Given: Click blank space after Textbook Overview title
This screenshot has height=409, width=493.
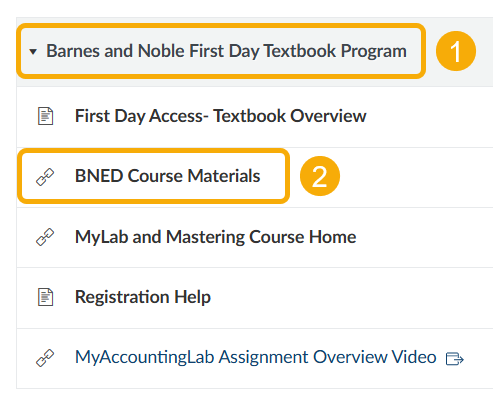Looking at the screenshot, I should pyautogui.click(x=430, y=117).
